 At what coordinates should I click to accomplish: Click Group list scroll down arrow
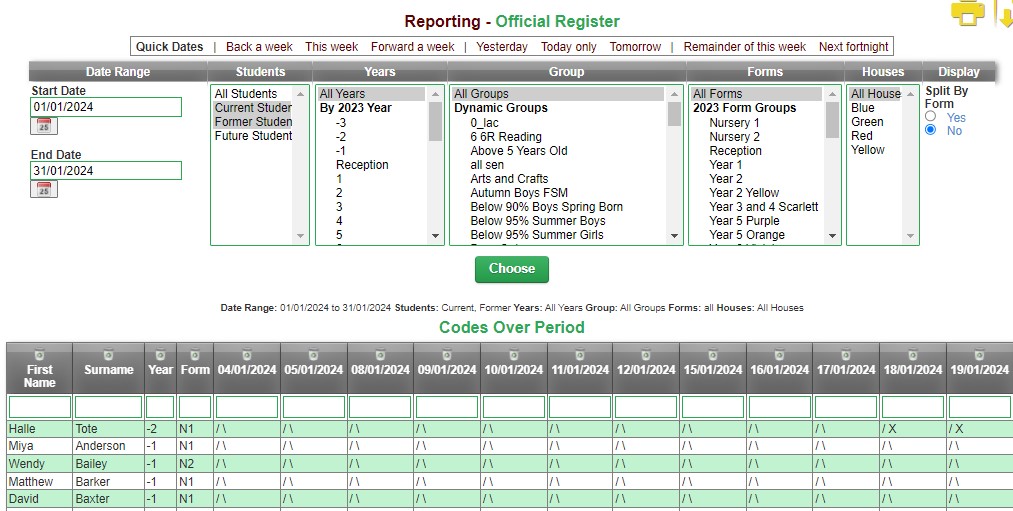point(674,236)
